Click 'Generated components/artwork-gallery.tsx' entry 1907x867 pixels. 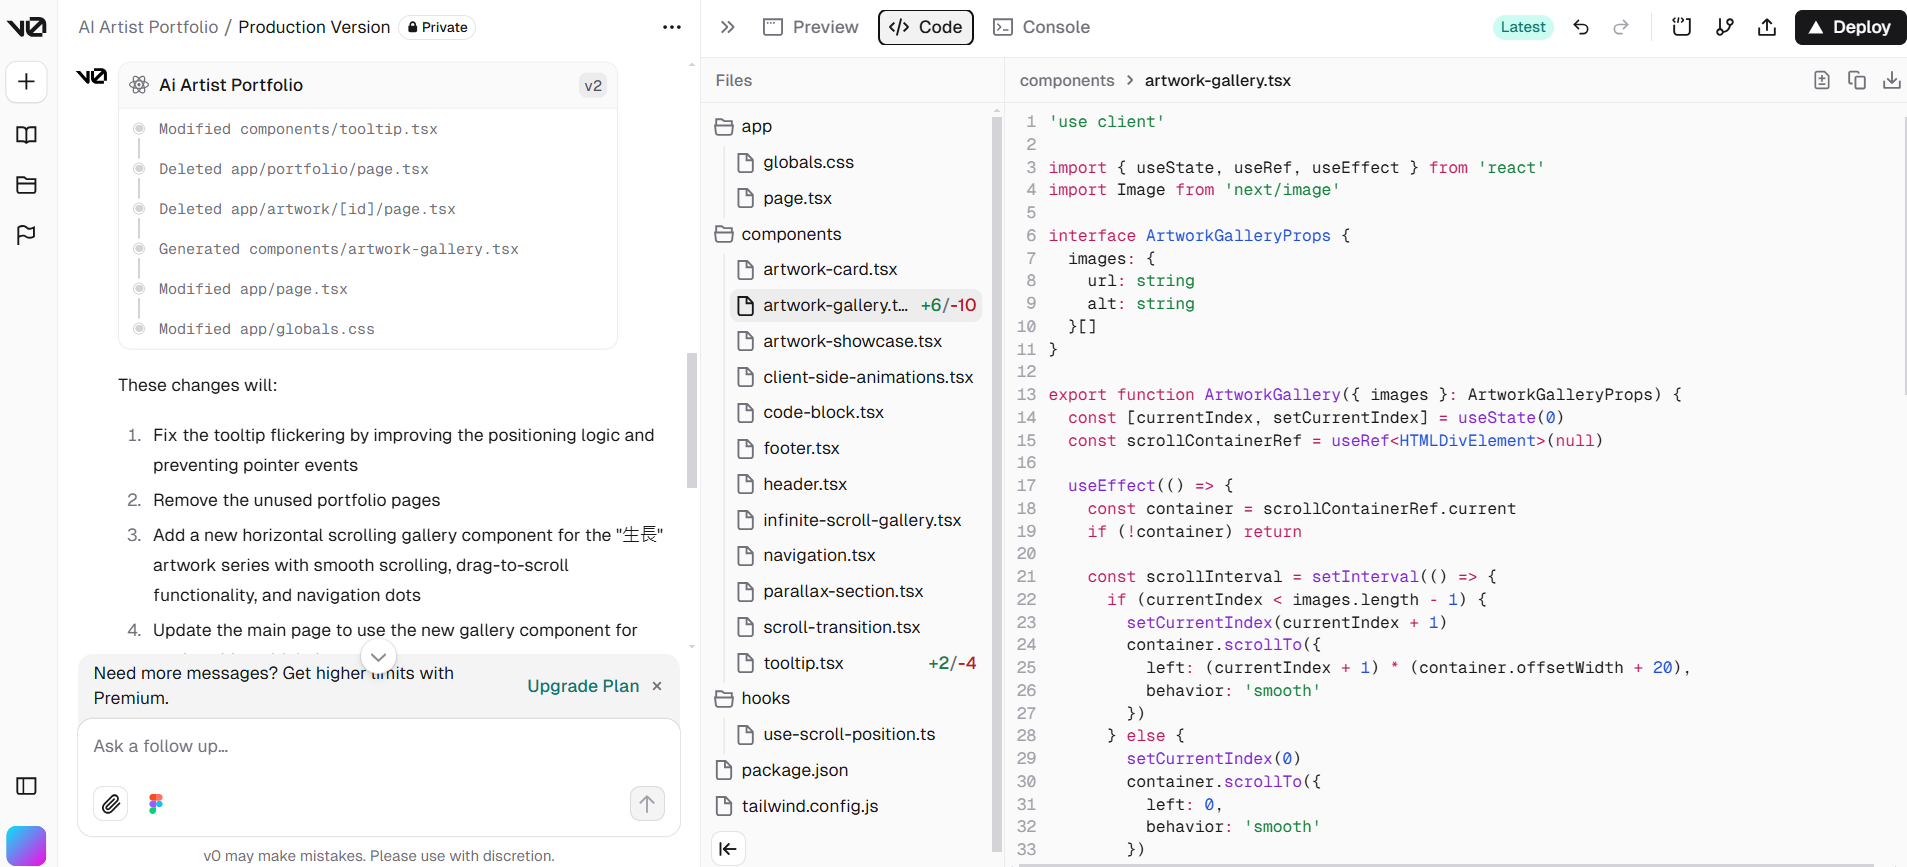338,249
